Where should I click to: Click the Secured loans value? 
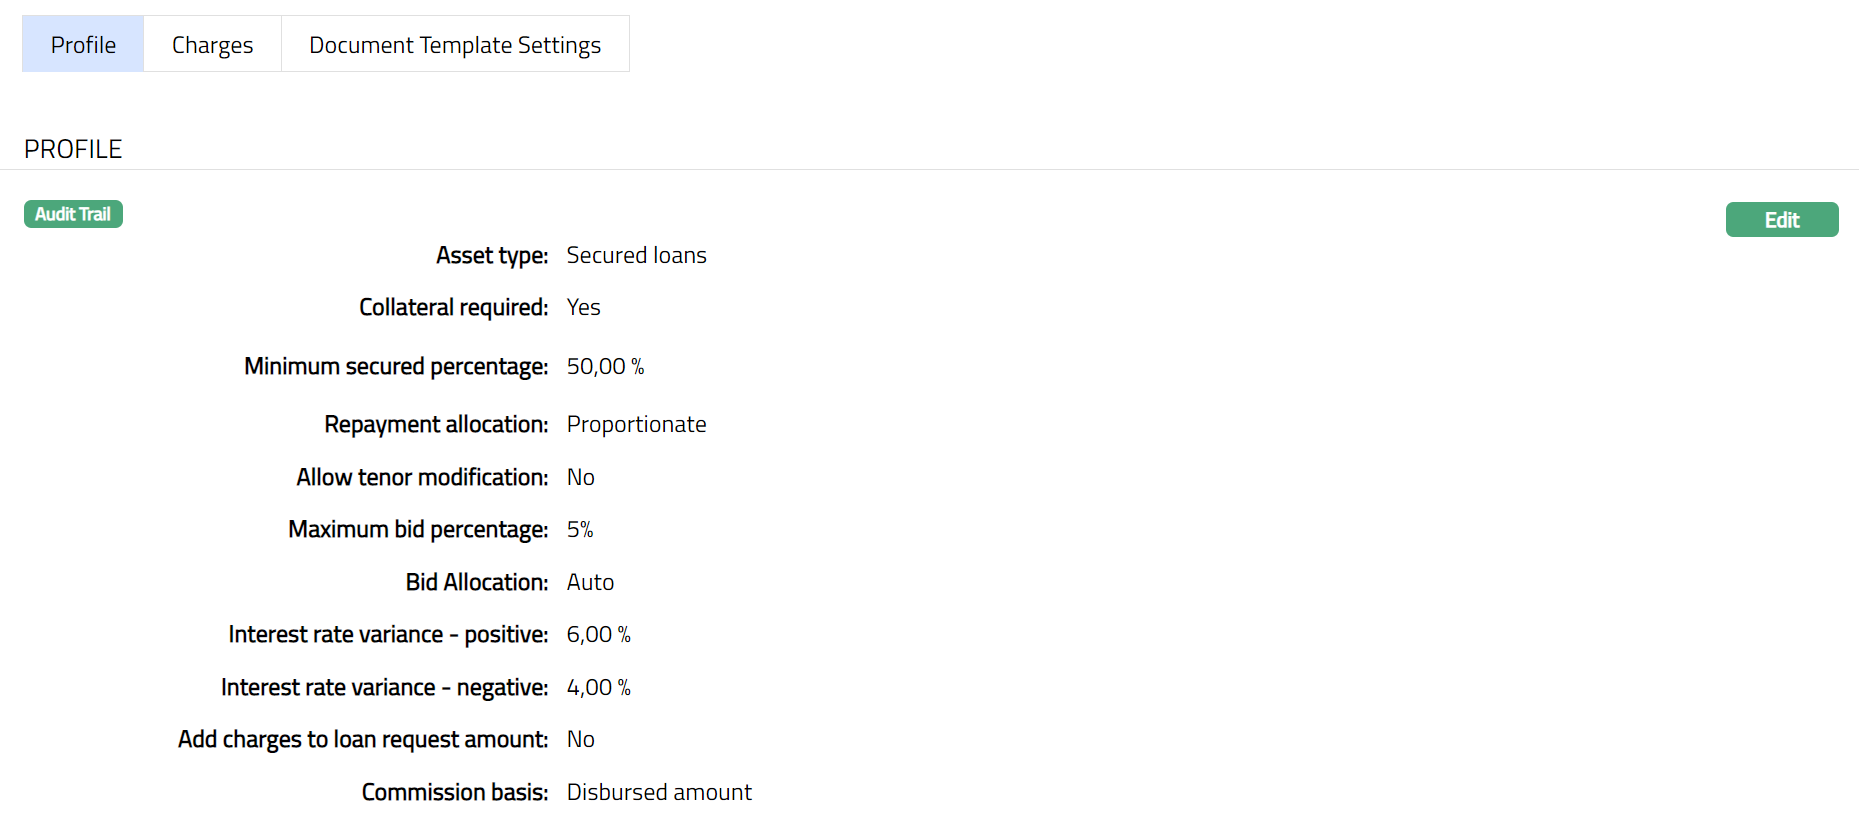click(x=636, y=256)
